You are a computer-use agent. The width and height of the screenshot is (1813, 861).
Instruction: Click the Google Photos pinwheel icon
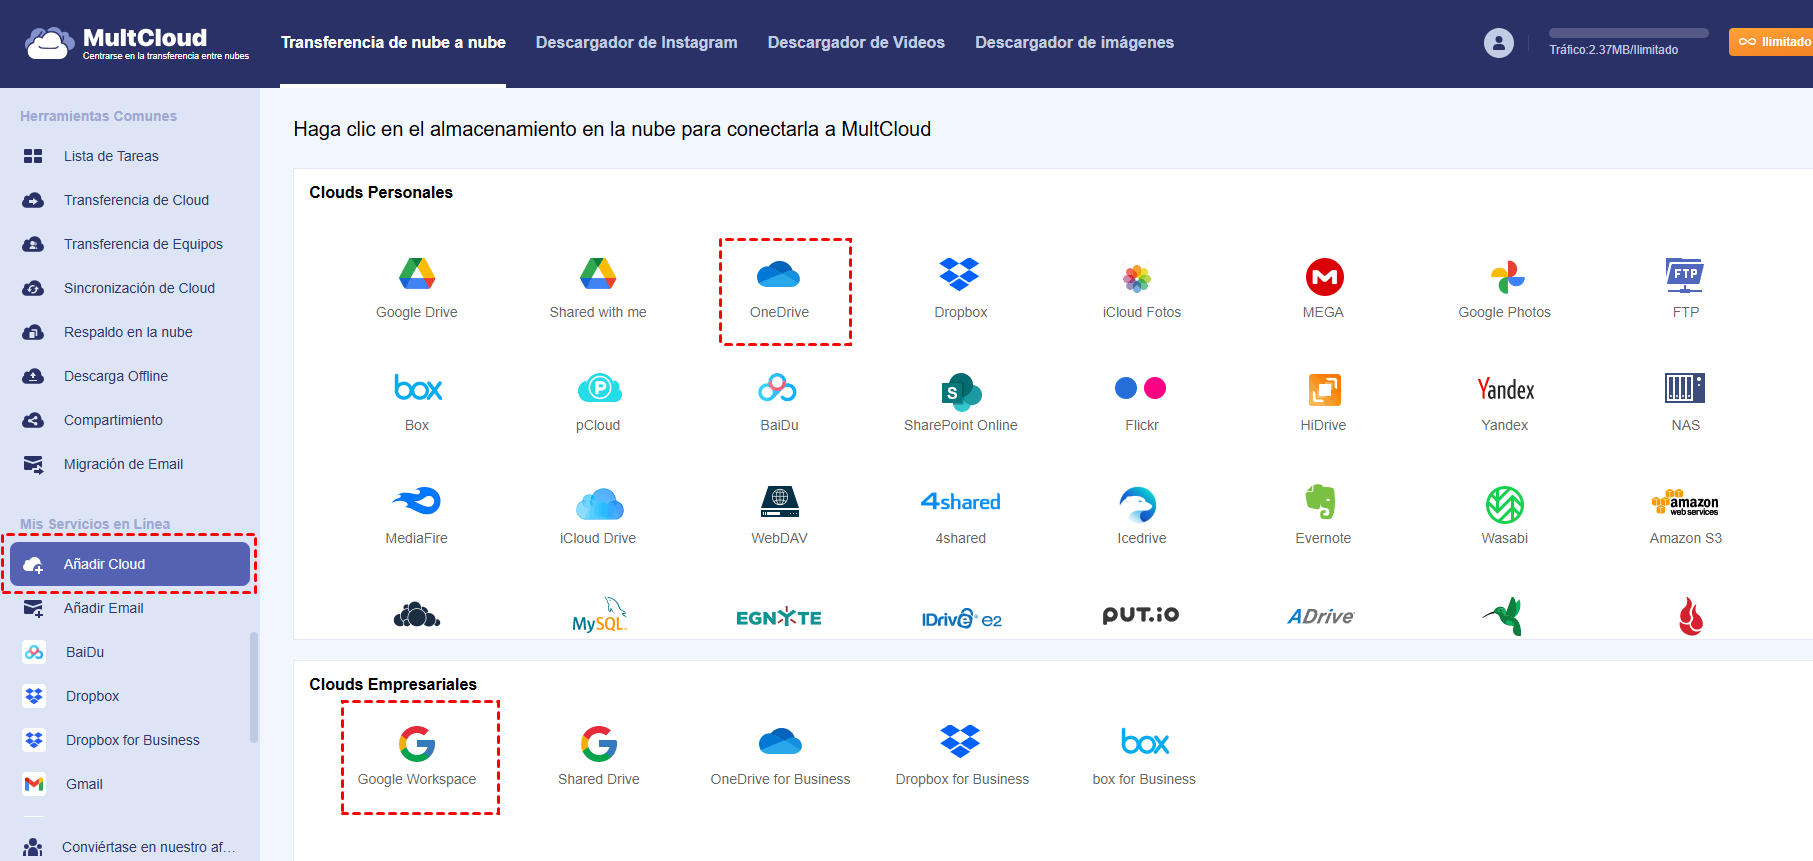[1505, 277]
